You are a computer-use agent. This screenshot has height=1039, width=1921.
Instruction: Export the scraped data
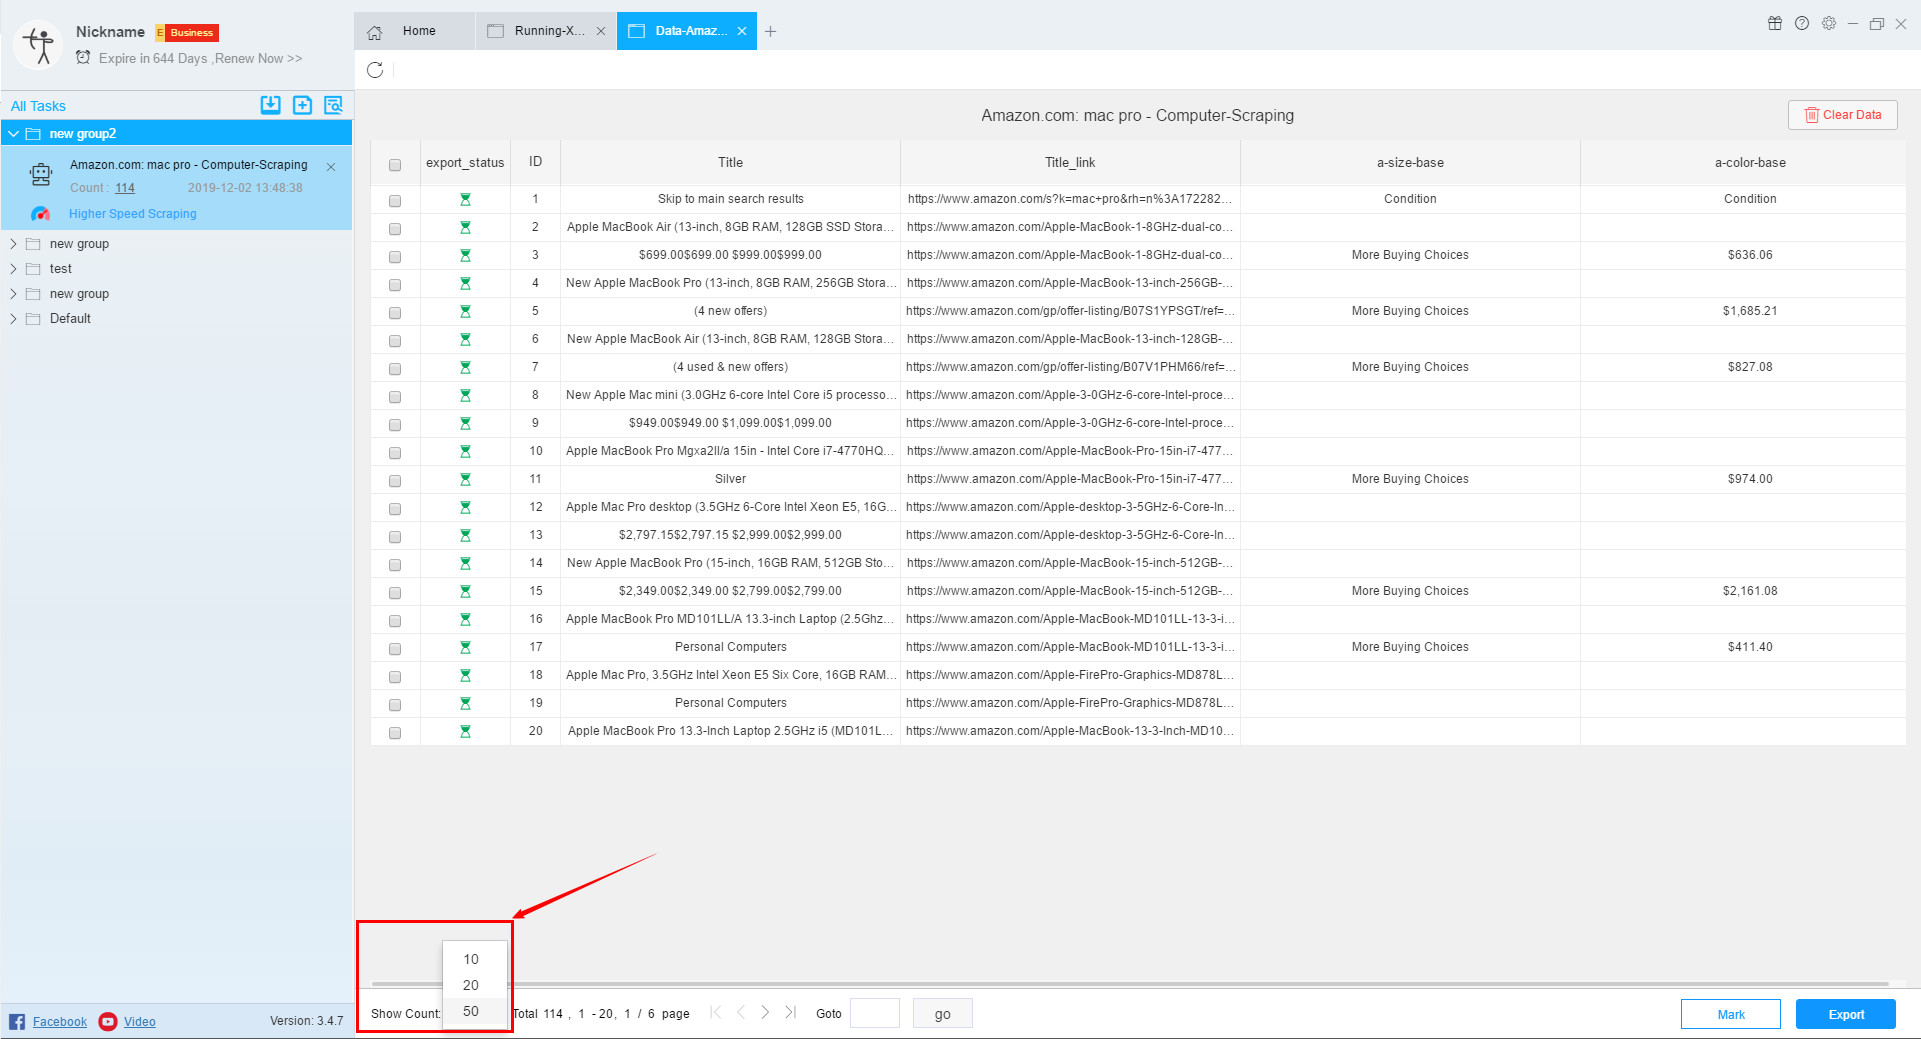1845,1014
